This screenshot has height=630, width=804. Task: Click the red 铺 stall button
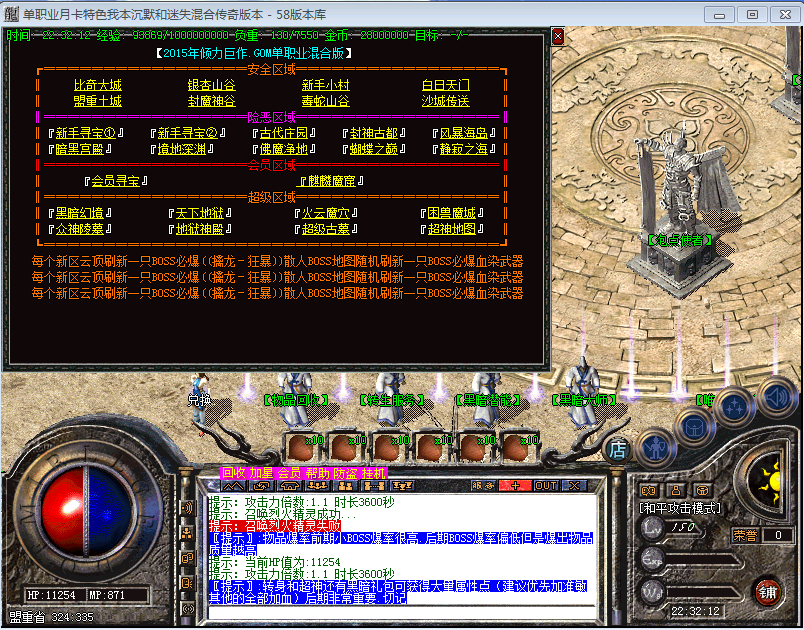point(767,592)
